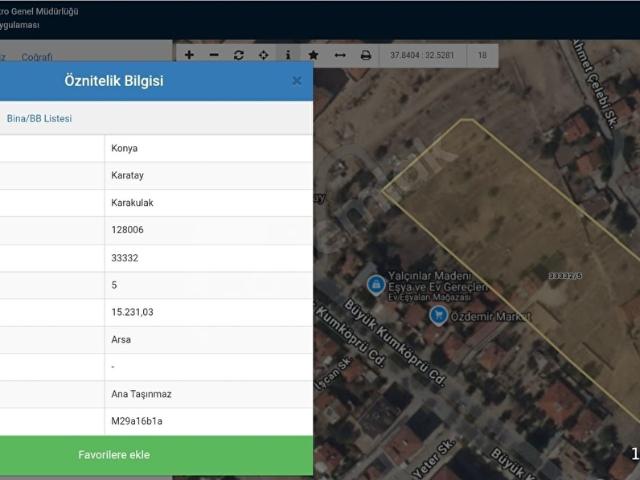Open the Coğrafi tab behind the dialog
Screen dimensions: 640x480
37,57
